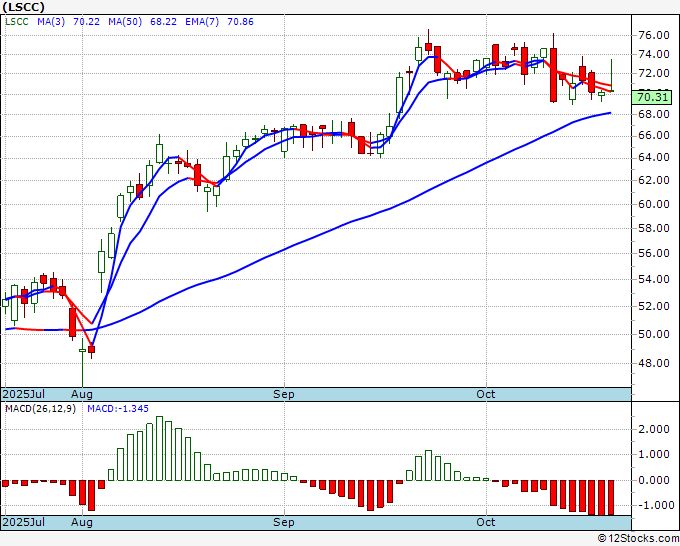
Task: Click the 56.00 price axis label
Action: tap(654, 253)
